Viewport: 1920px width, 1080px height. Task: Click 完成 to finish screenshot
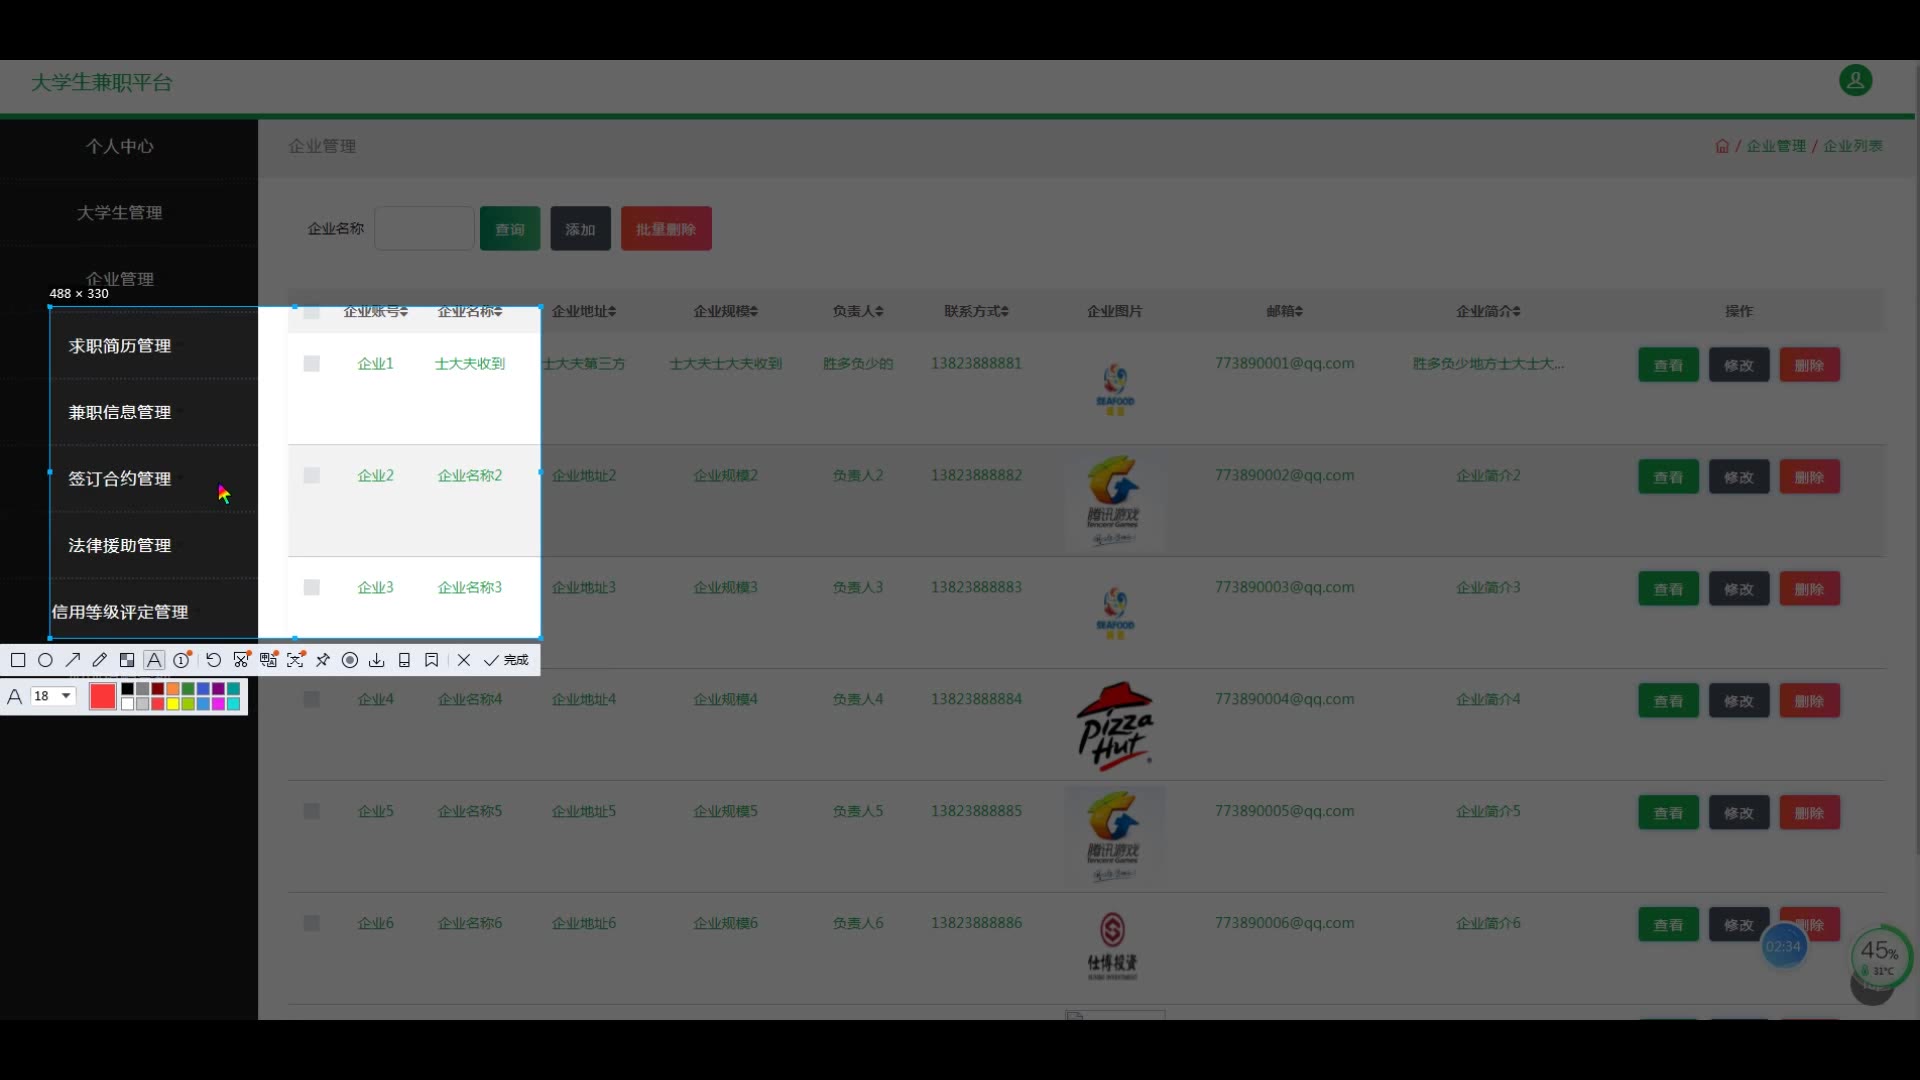[507, 660]
